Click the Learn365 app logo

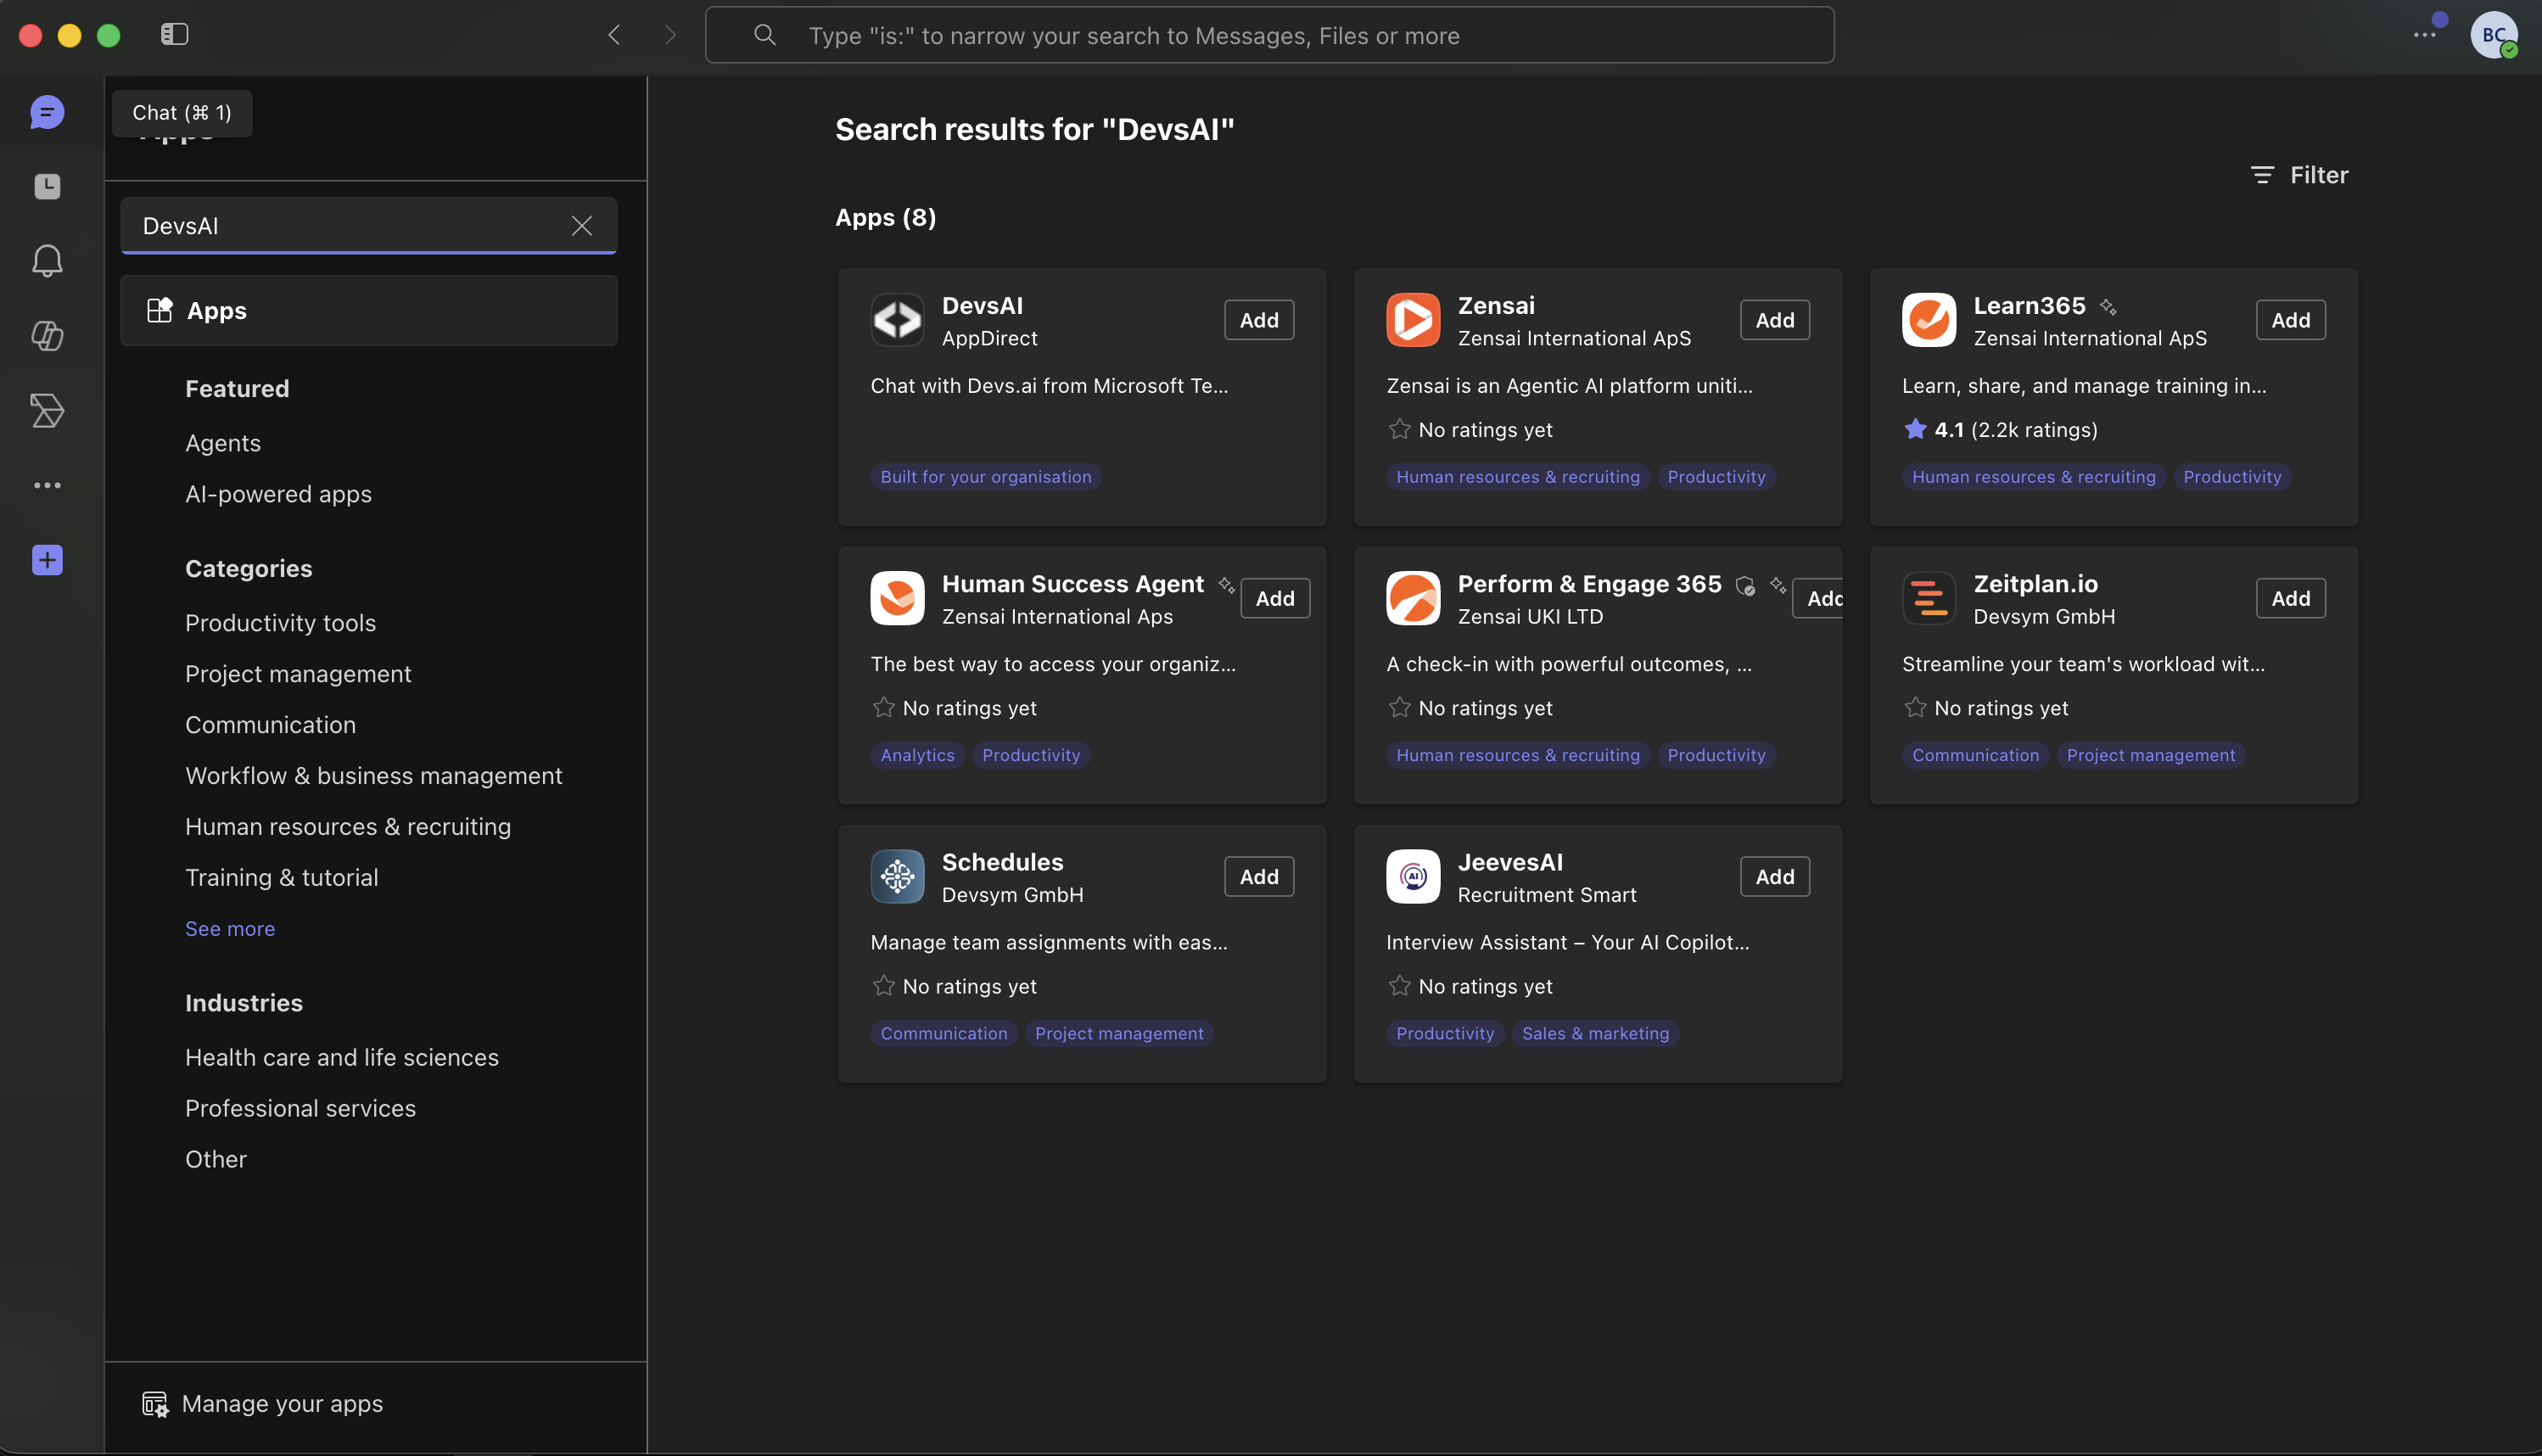pyautogui.click(x=1929, y=320)
